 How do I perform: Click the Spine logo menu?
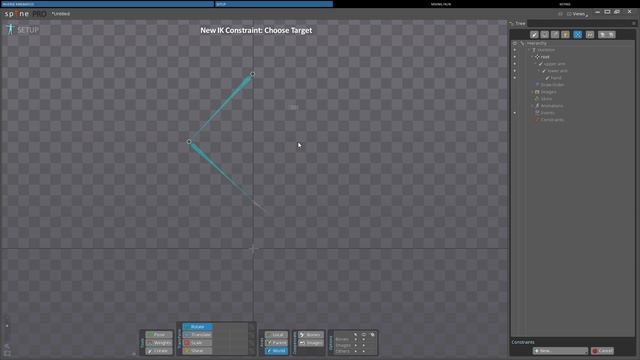coord(25,14)
